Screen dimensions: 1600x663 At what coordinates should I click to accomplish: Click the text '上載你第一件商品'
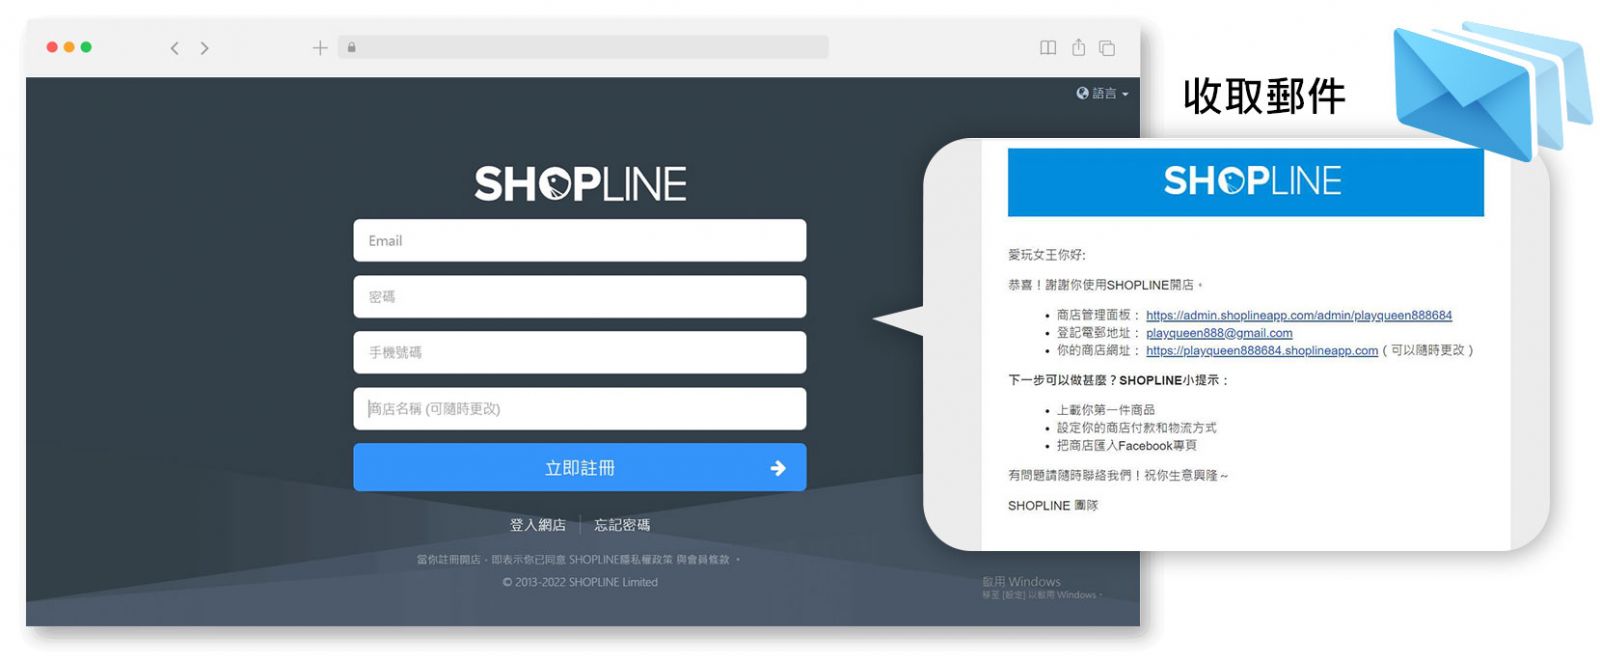click(x=1106, y=410)
